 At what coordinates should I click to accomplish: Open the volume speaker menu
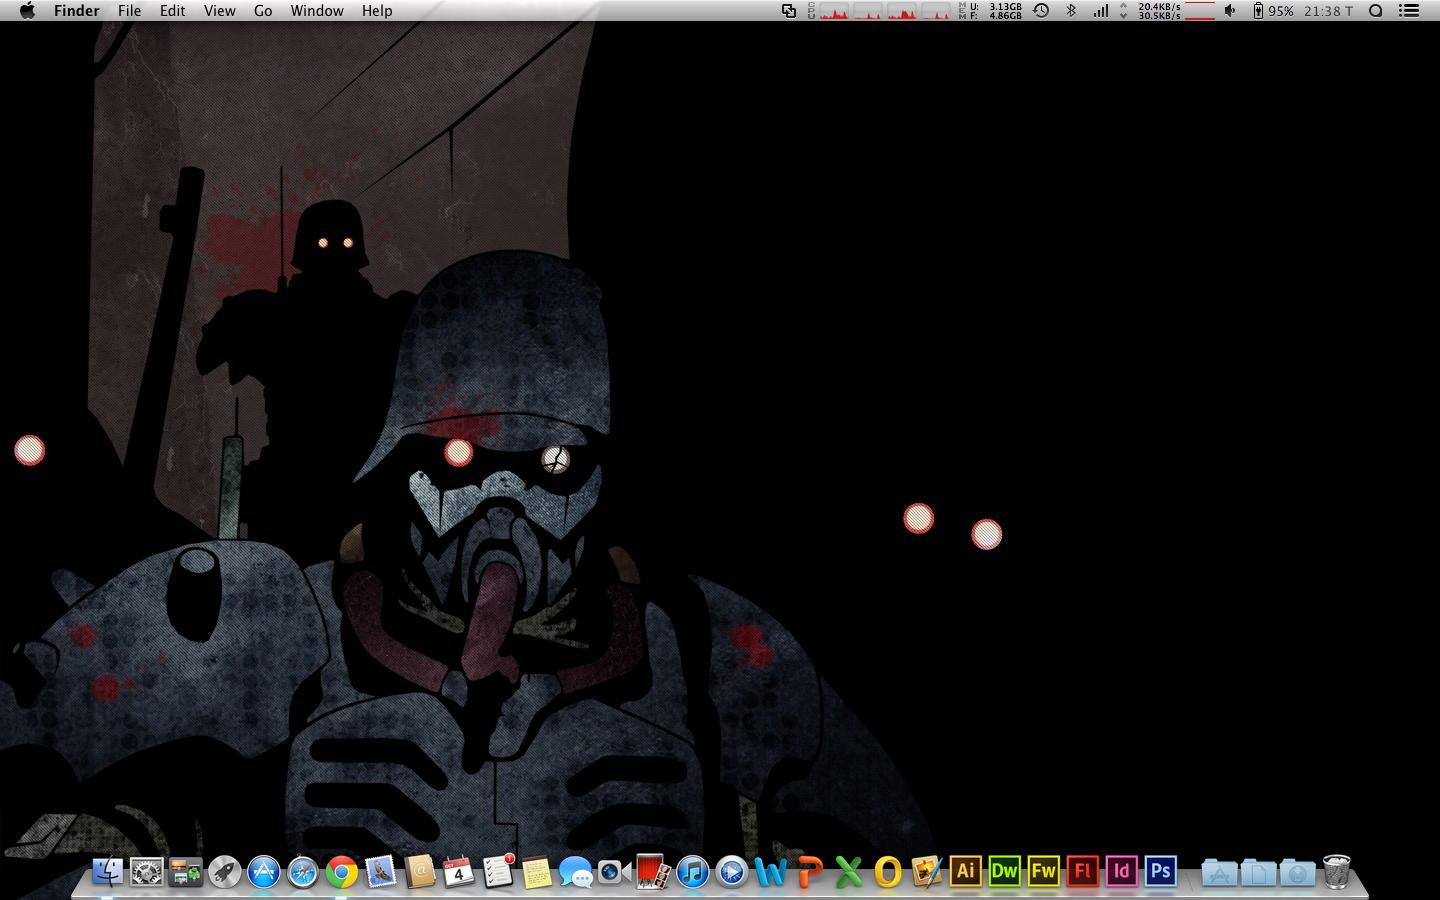1230,11
